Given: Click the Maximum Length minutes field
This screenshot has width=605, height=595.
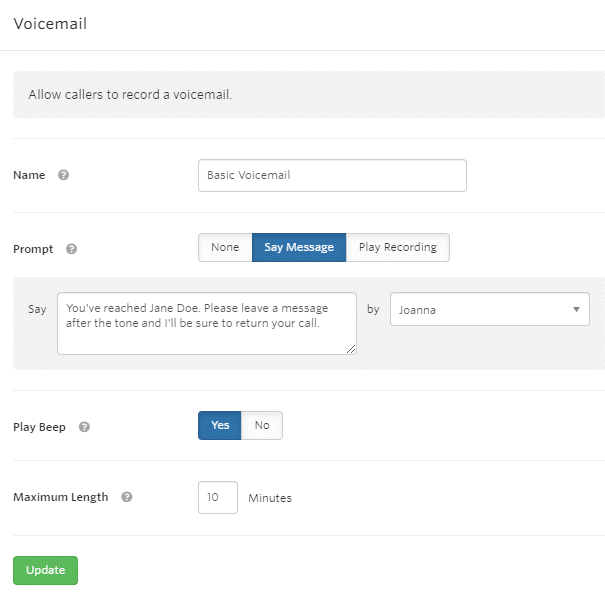Looking at the screenshot, I should 218,497.
